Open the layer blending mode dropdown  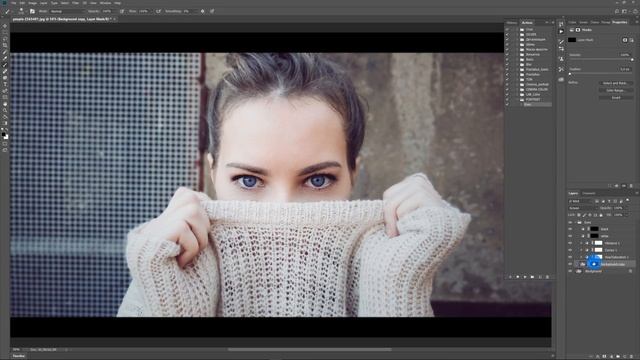pos(582,208)
